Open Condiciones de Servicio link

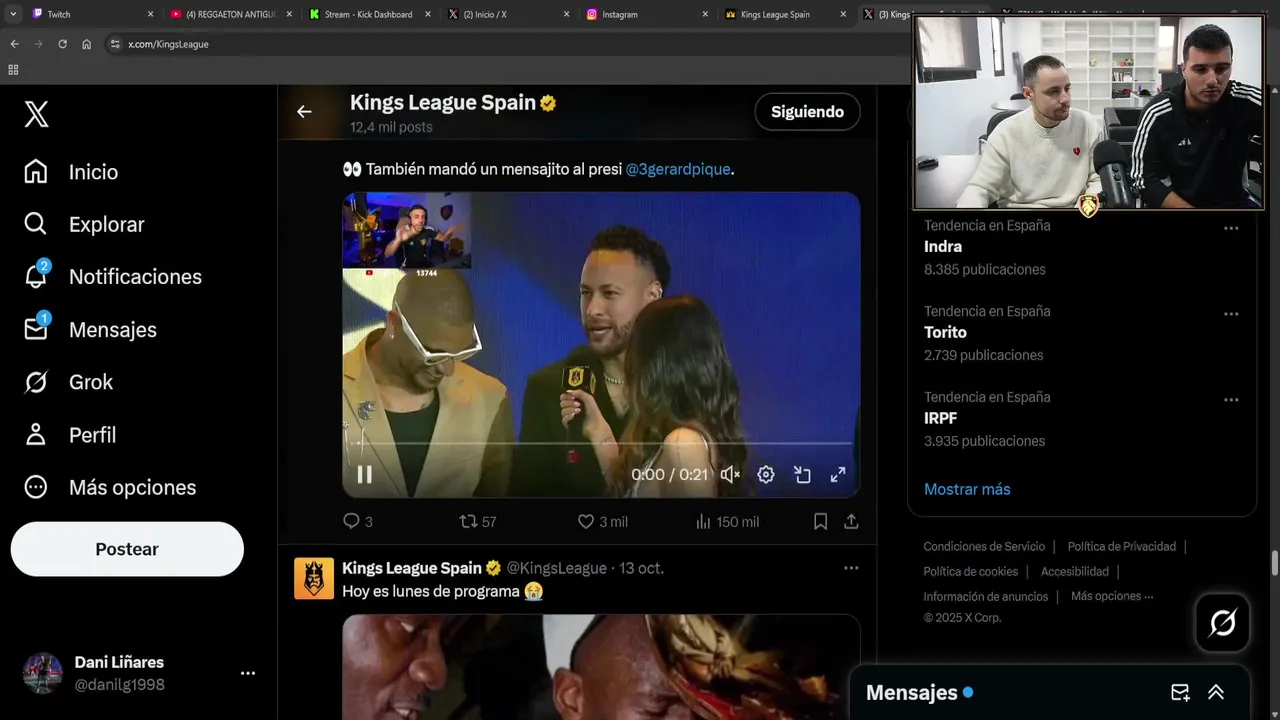pos(984,547)
